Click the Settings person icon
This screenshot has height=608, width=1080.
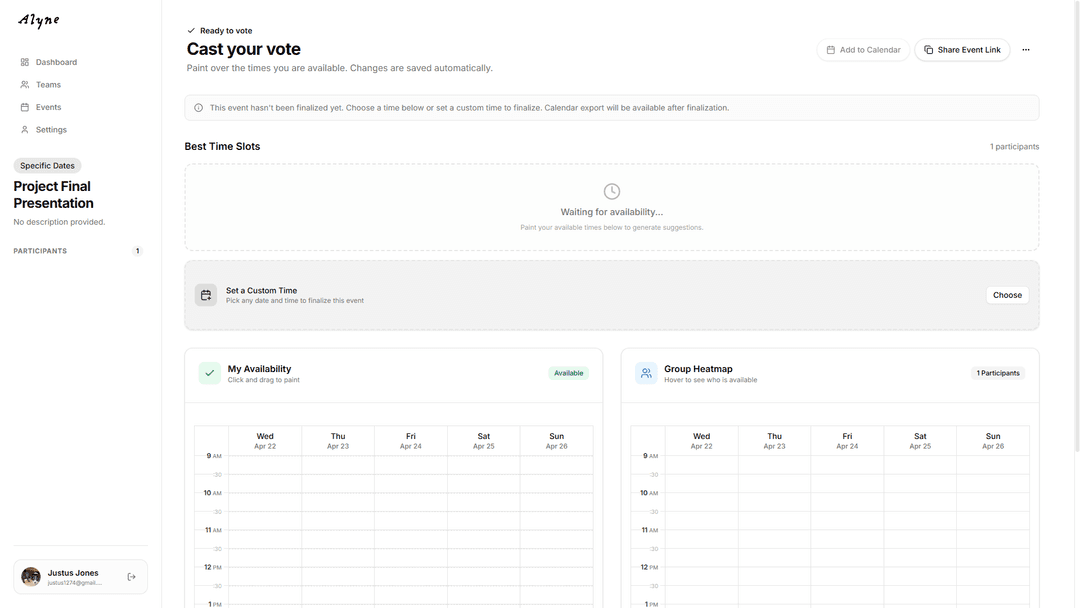(x=25, y=129)
